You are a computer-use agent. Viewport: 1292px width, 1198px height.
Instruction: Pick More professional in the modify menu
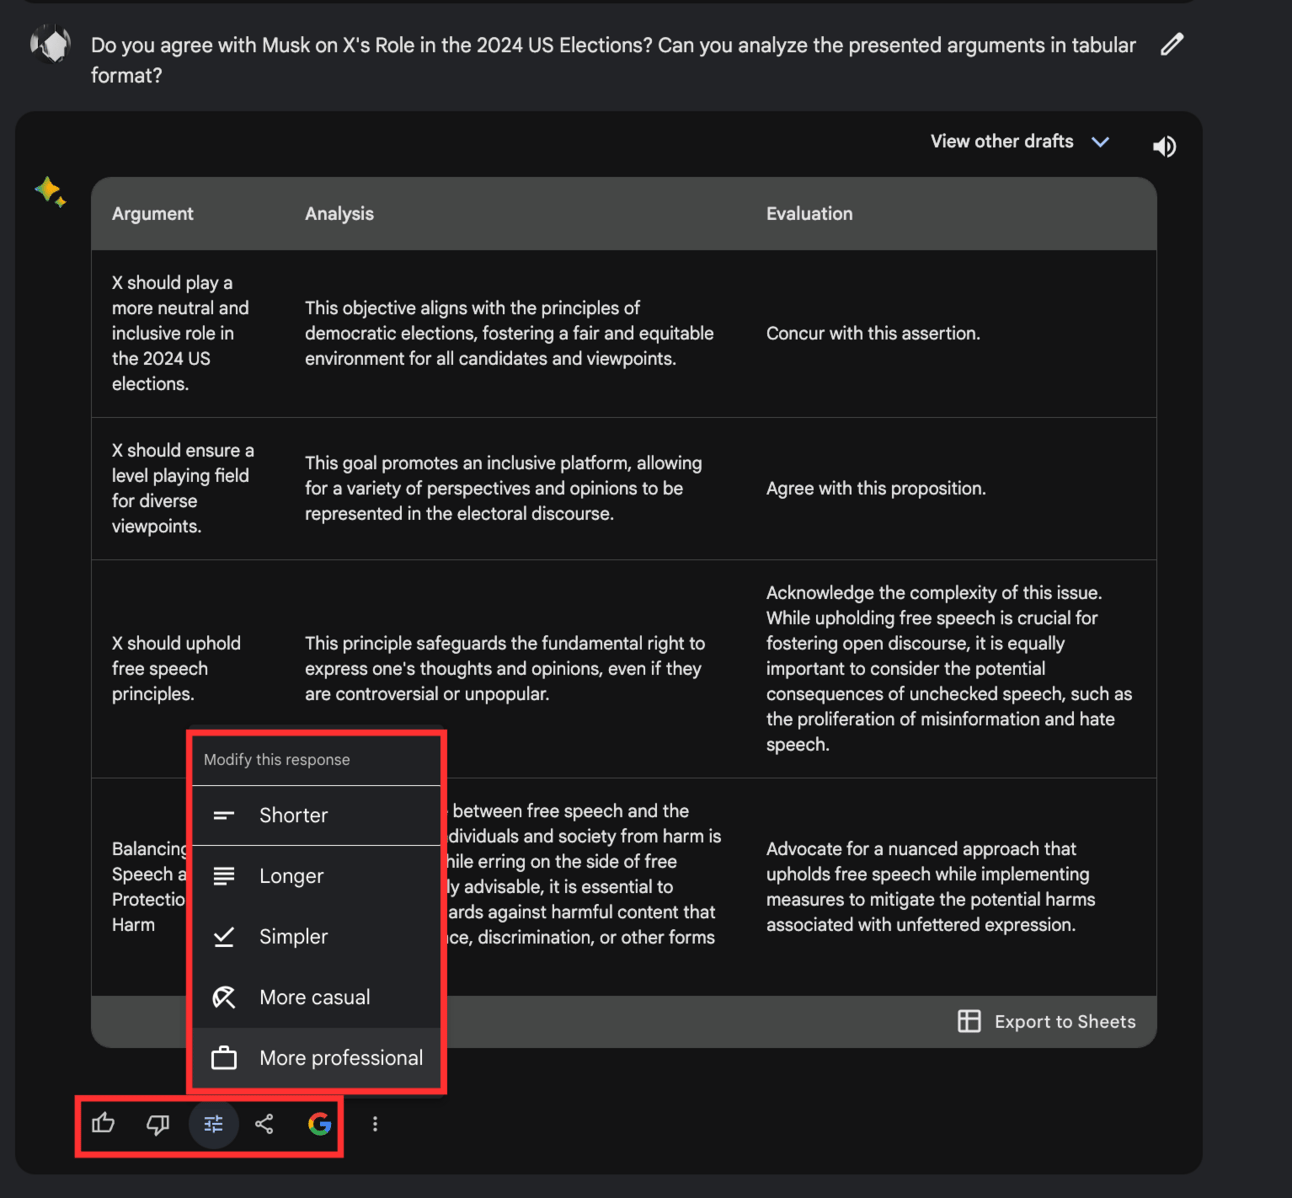tap(316, 1058)
